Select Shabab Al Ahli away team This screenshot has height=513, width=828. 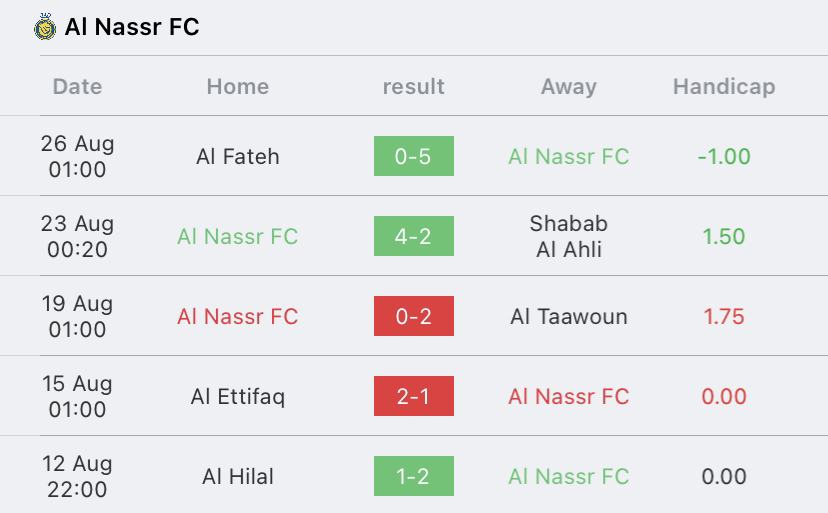click(x=569, y=236)
